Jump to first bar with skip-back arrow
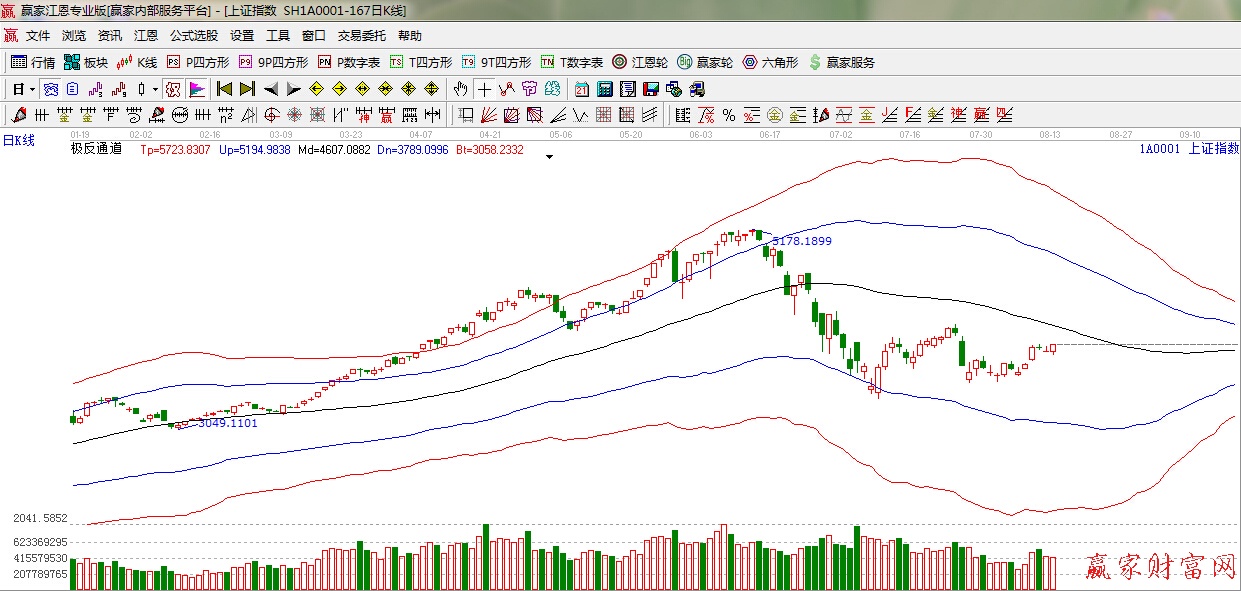Viewport: 1241px width, 591px height. coord(224,89)
